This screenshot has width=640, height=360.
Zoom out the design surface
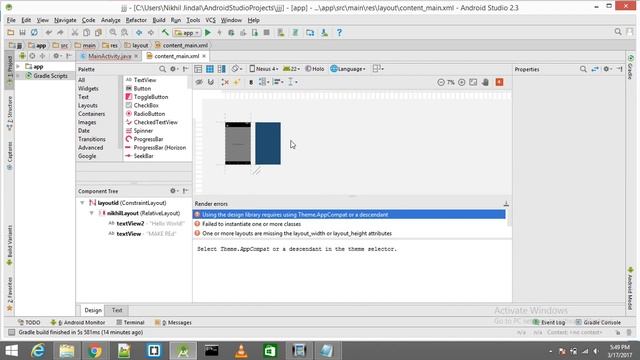click(441, 82)
